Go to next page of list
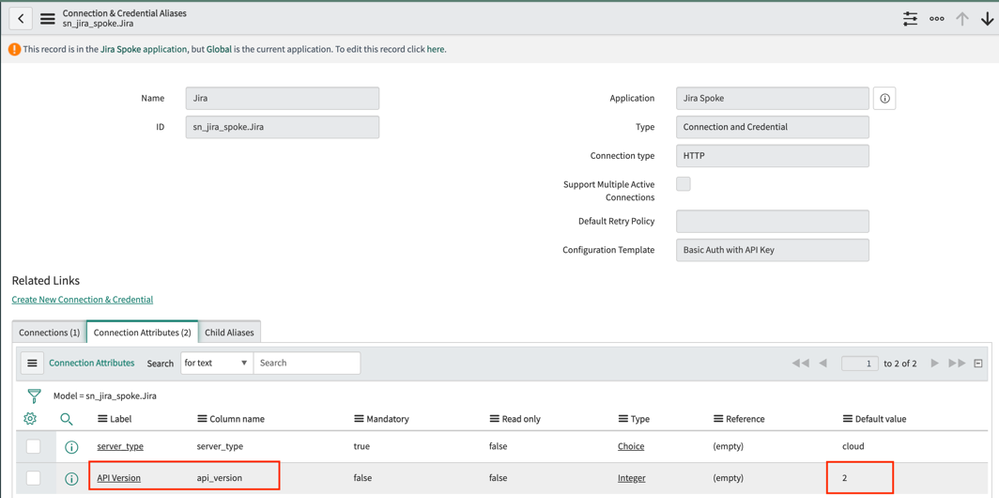Screen dimensions: 999x498 tap(935, 363)
